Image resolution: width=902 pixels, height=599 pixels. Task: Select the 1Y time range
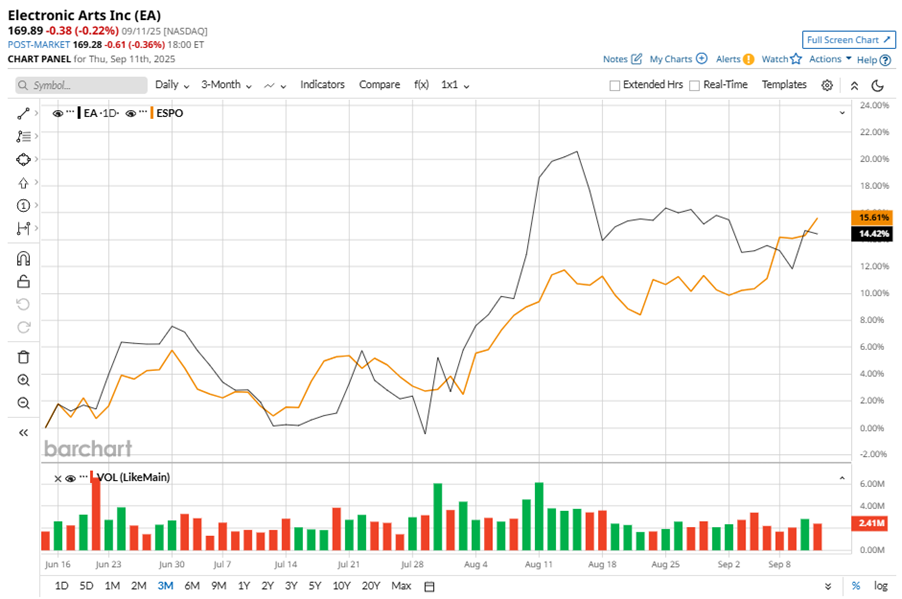244,586
